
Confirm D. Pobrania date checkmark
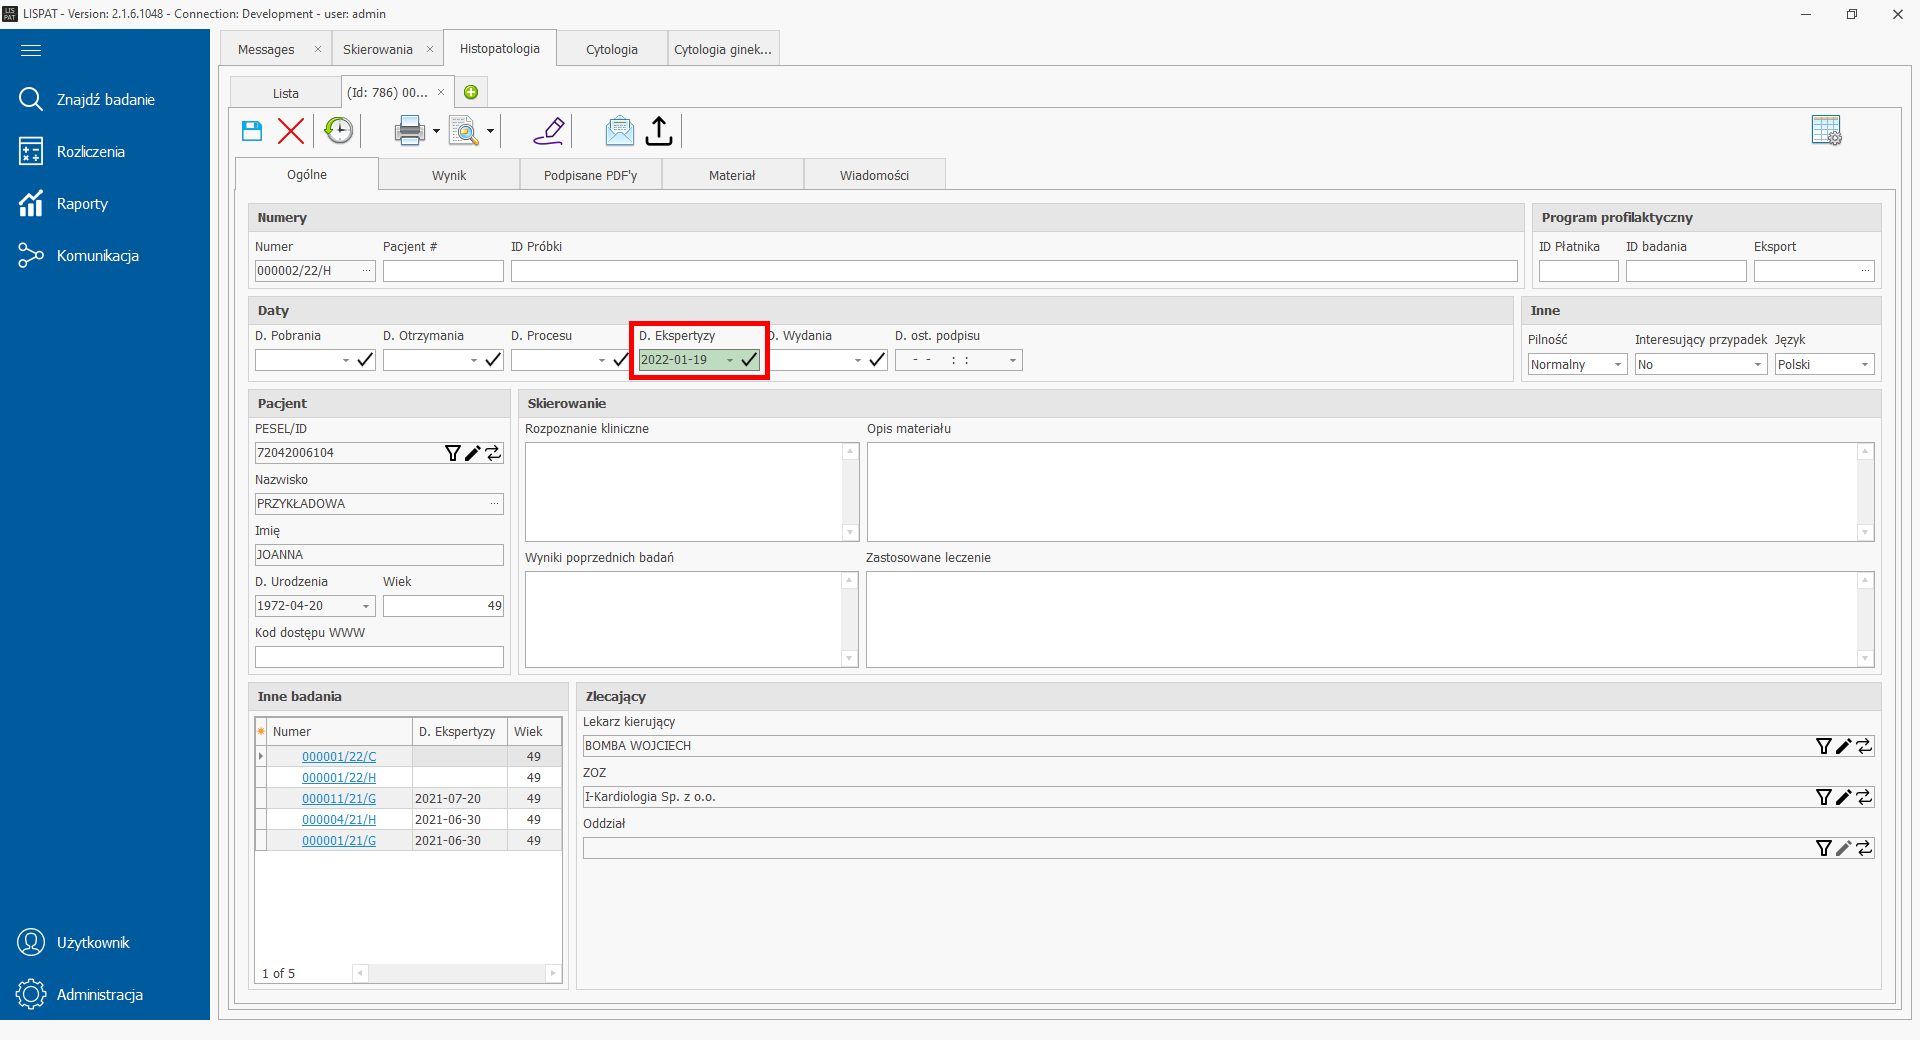pyautogui.click(x=365, y=360)
